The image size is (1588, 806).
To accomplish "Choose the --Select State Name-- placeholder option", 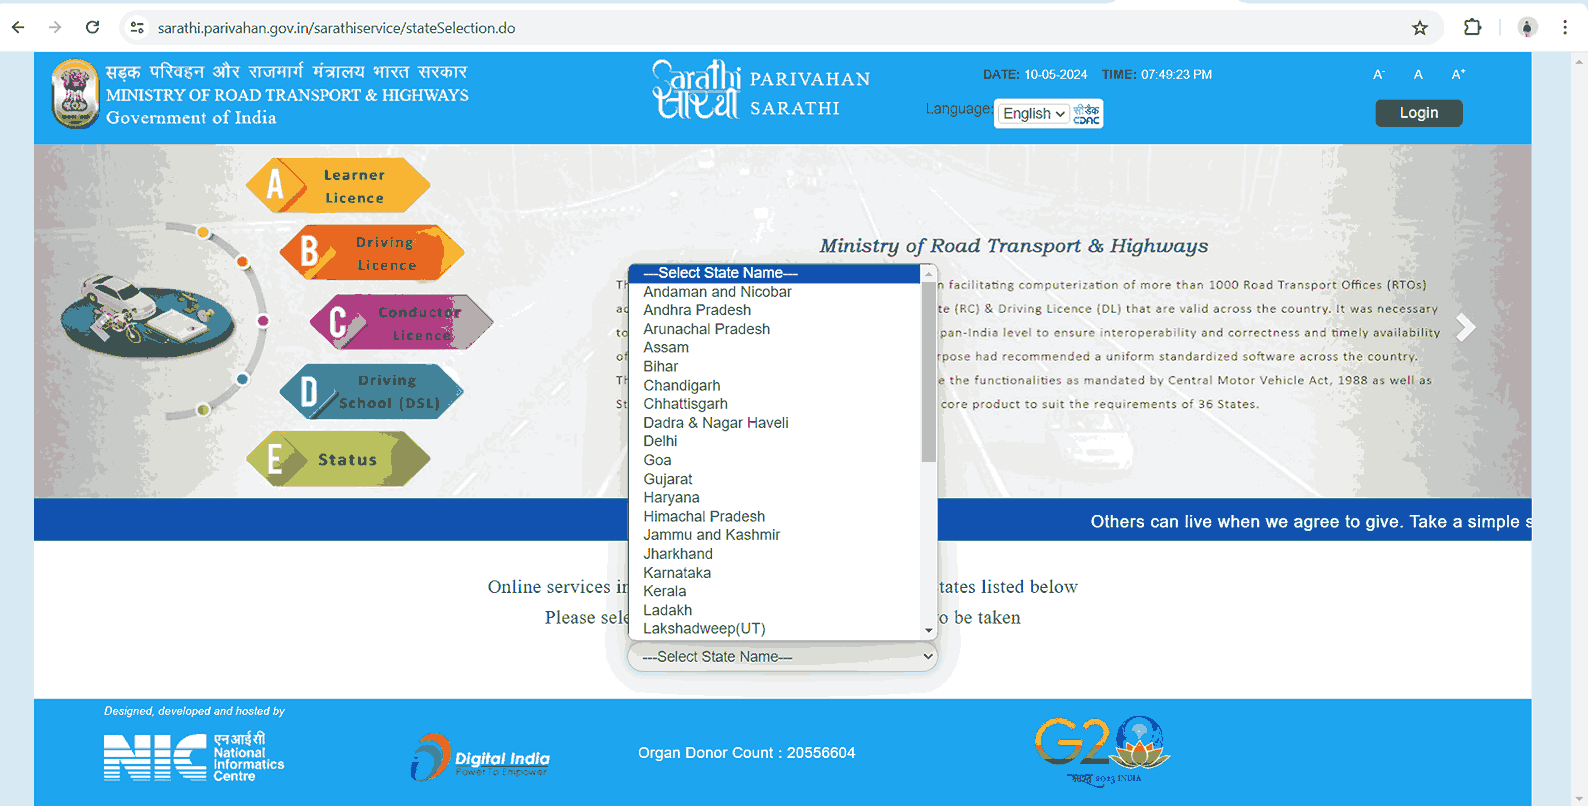I will click(x=774, y=273).
